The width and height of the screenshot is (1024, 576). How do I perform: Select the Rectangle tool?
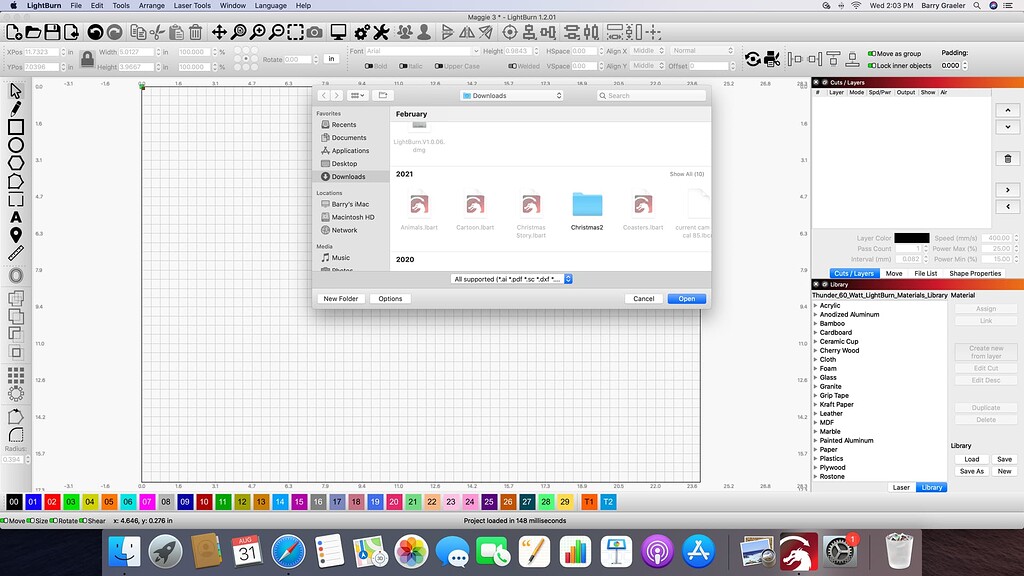point(16,127)
